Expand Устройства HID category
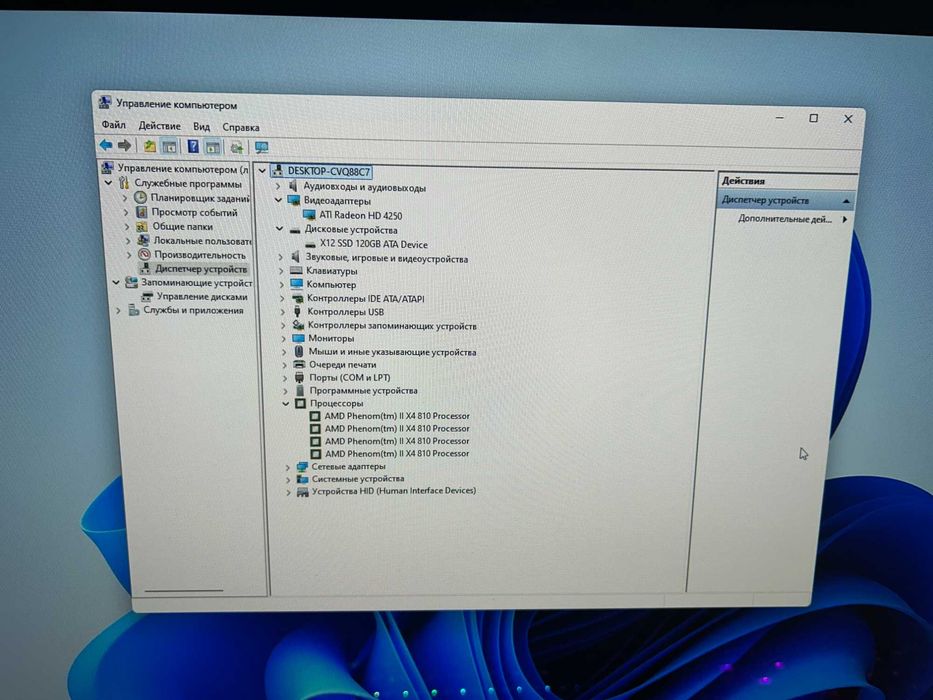Screen dimensions: 933x700 pyautogui.click(x=289, y=492)
